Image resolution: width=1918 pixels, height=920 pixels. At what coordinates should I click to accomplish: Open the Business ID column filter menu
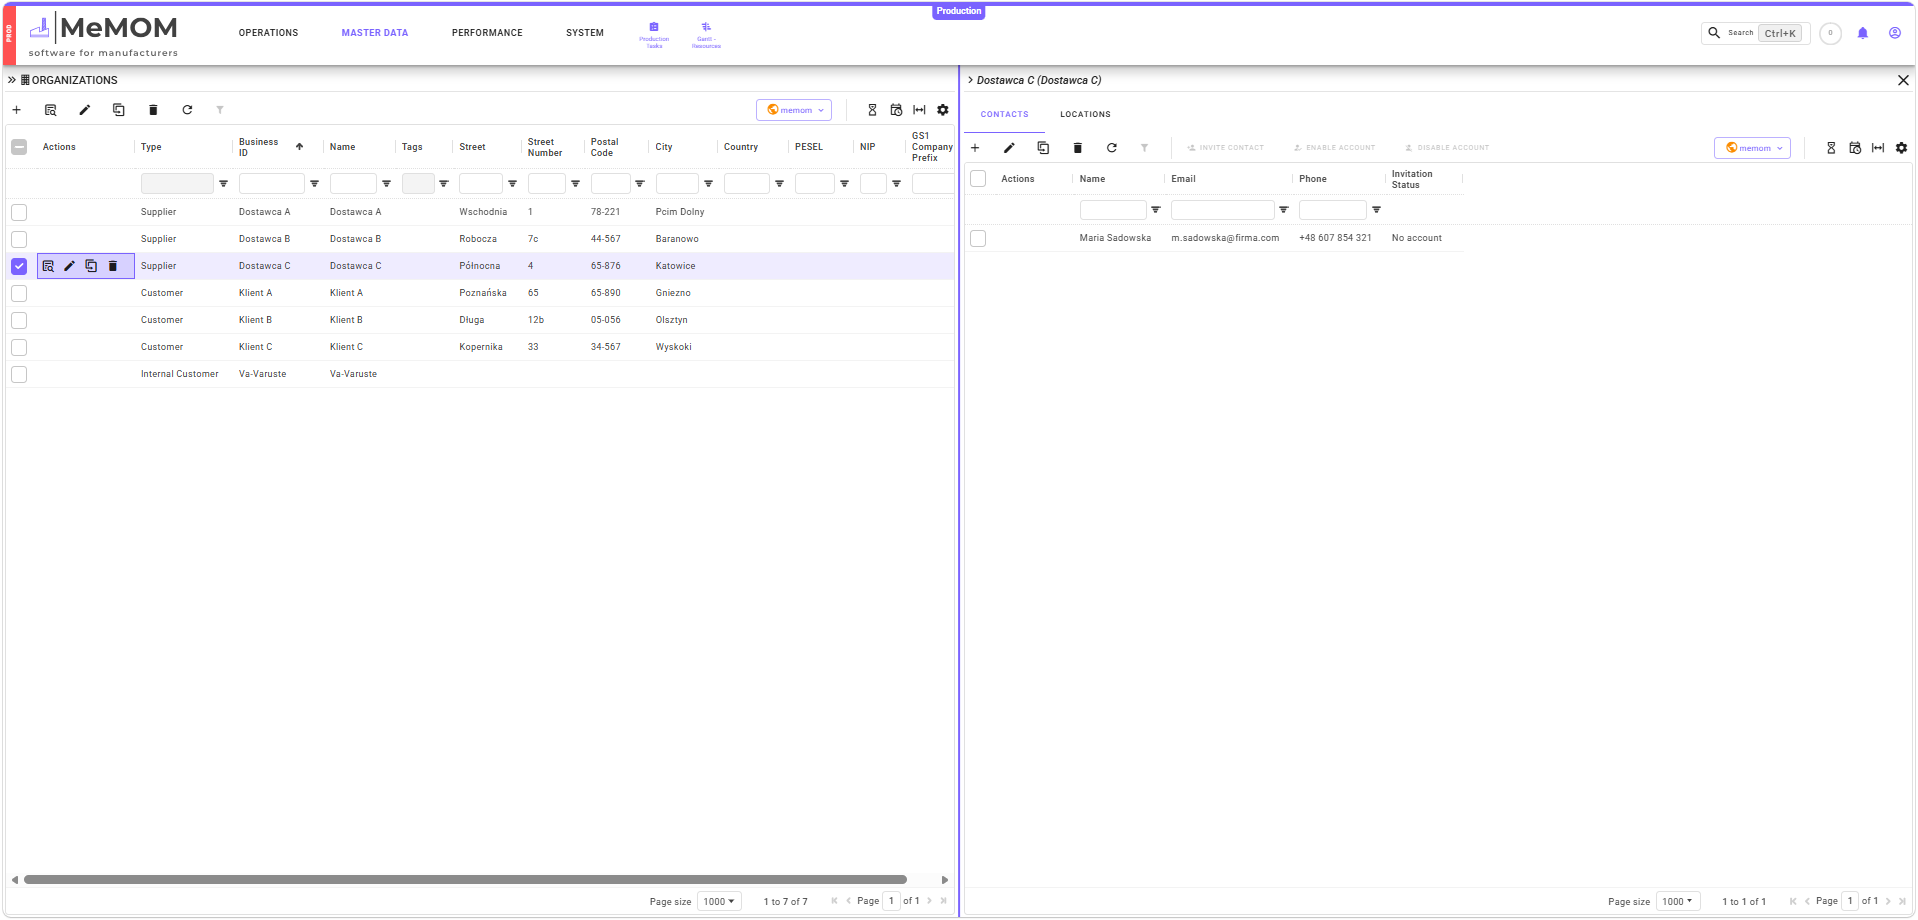314,184
